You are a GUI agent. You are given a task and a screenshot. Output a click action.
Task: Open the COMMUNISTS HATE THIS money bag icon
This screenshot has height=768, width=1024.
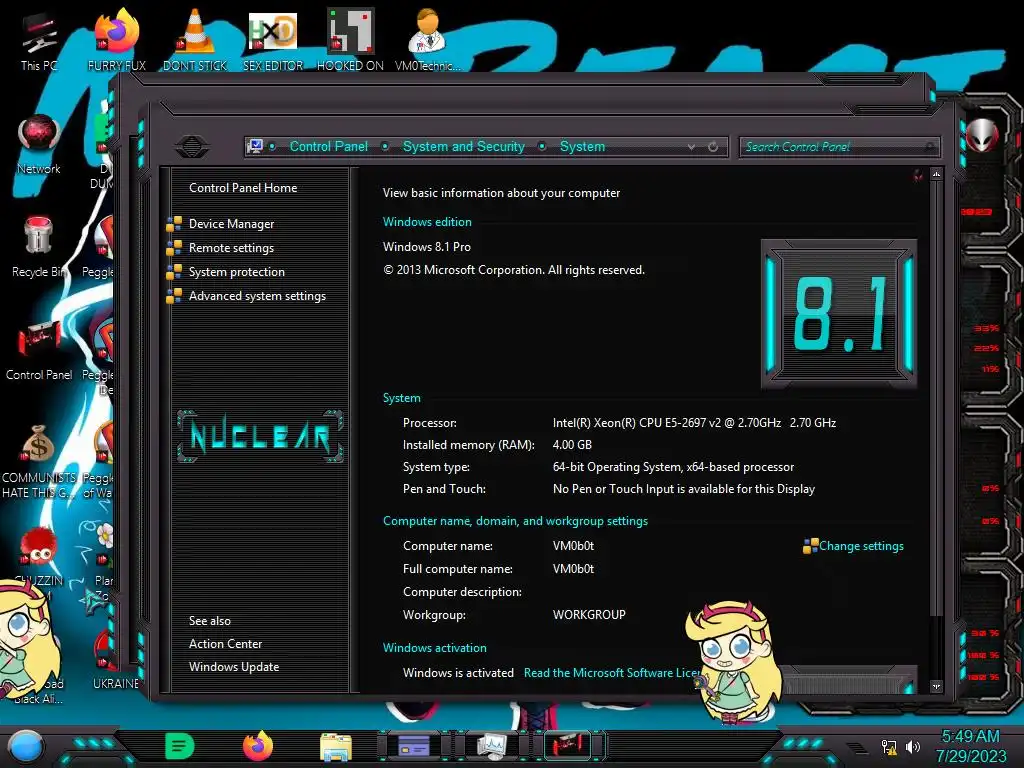click(x=39, y=461)
